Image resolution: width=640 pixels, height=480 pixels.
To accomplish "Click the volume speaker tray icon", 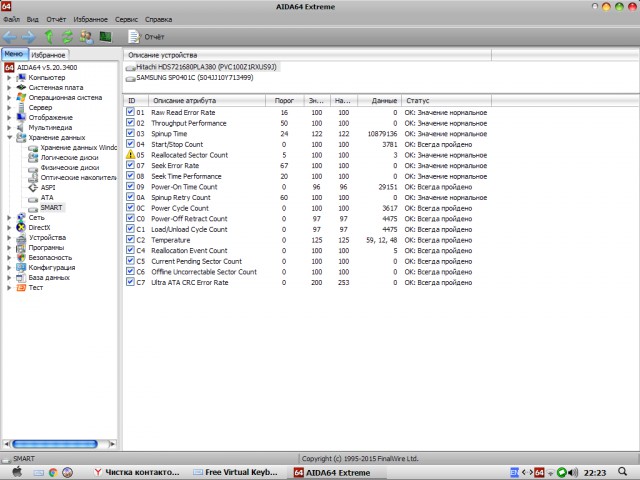I will click(x=573, y=473).
